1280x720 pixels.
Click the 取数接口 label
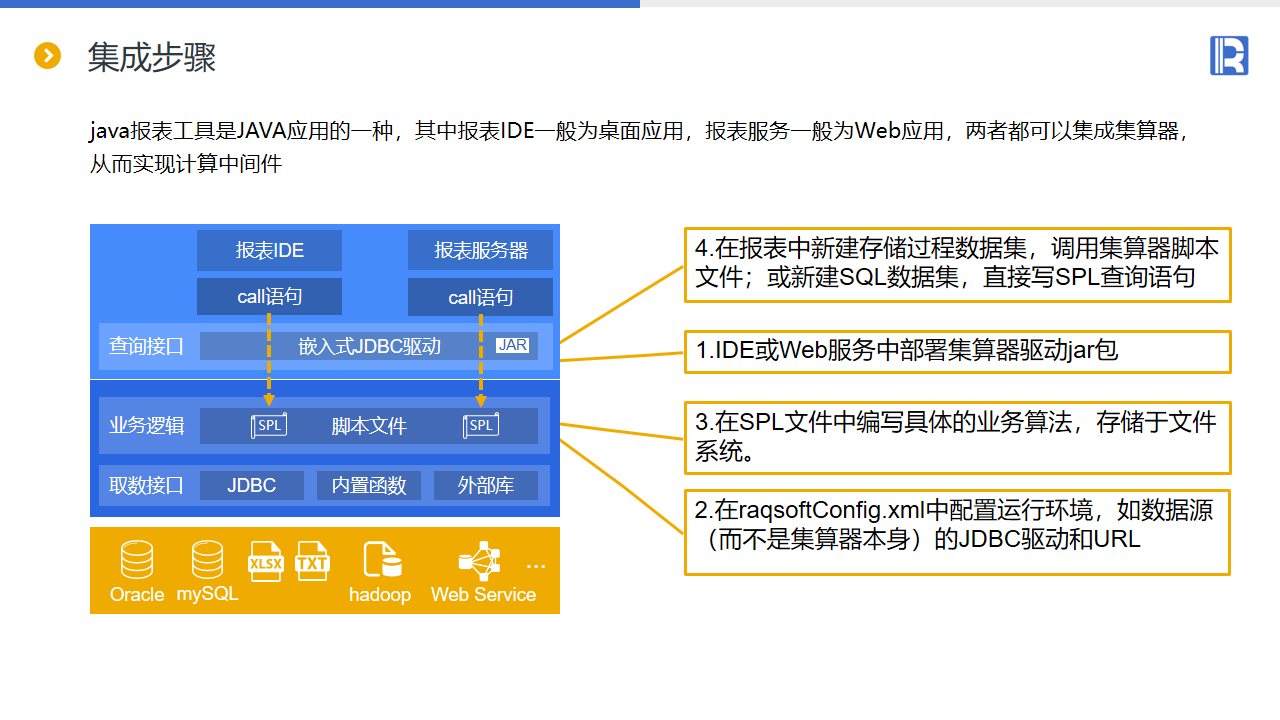[x=147, y=486]
